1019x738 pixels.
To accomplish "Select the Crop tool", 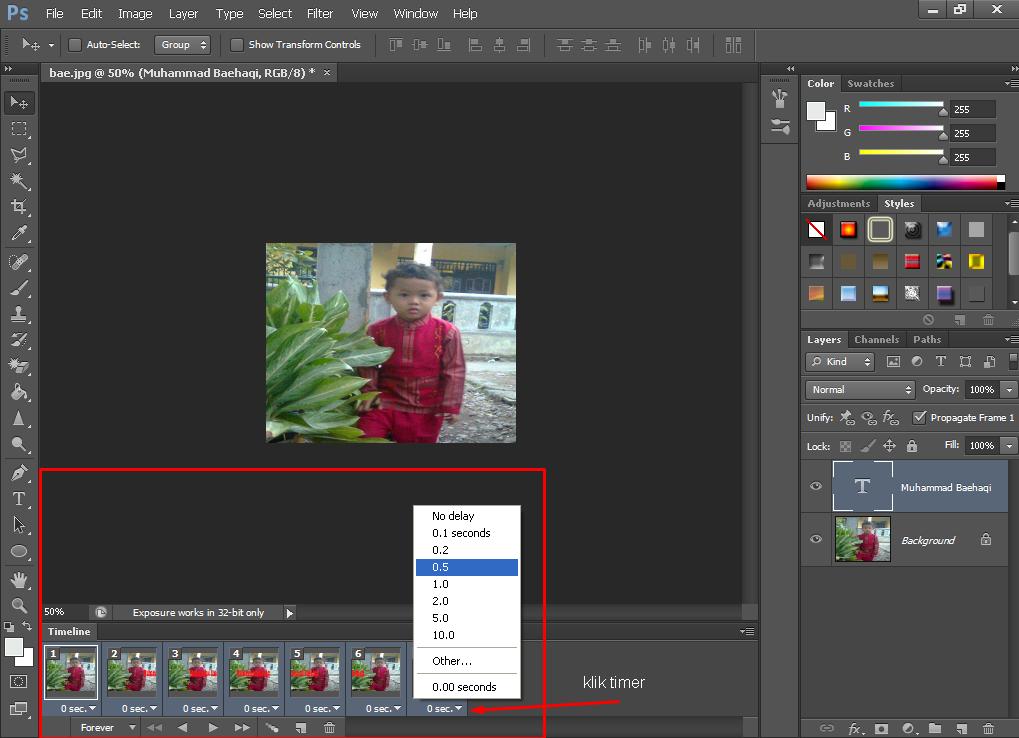I will pos(18,207).
